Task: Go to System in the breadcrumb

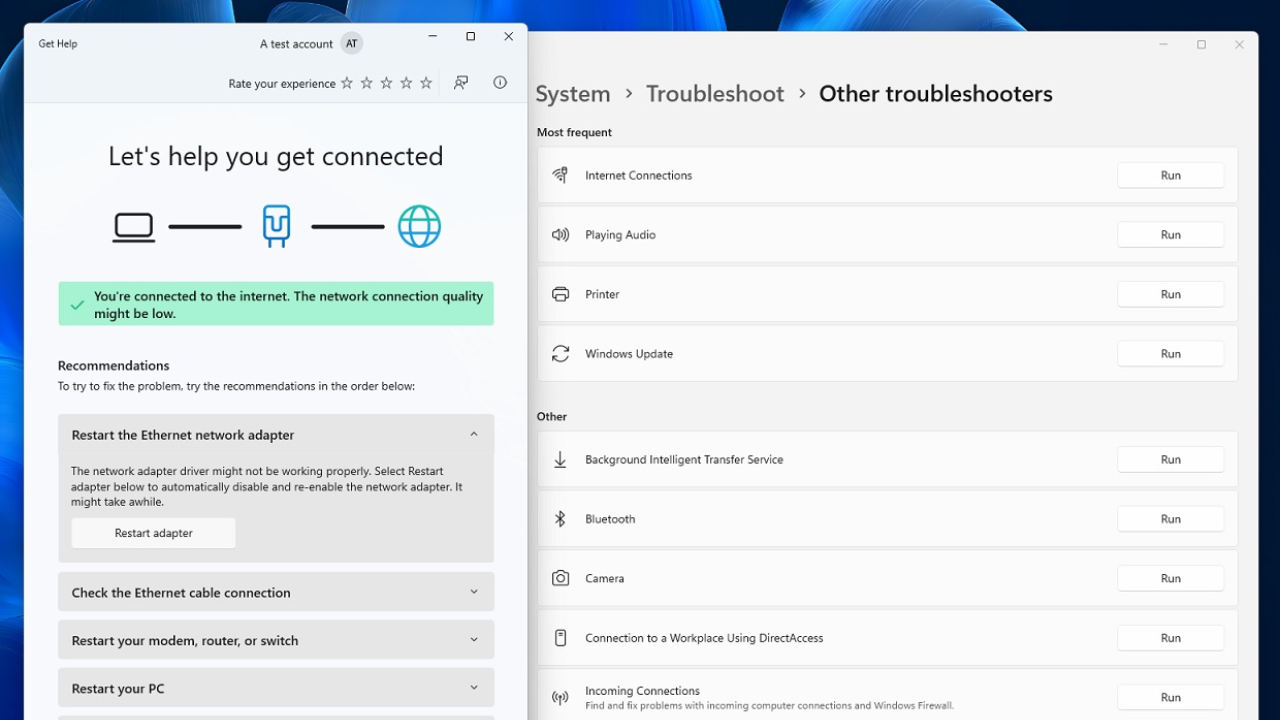Action: pos(573,94)
